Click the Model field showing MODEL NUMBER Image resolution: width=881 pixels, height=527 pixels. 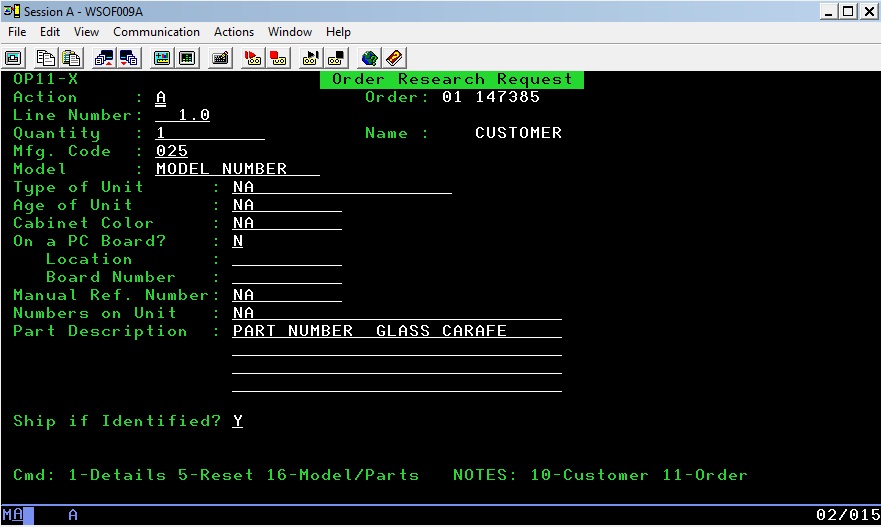pyautogui.click(x=237, y=169)
